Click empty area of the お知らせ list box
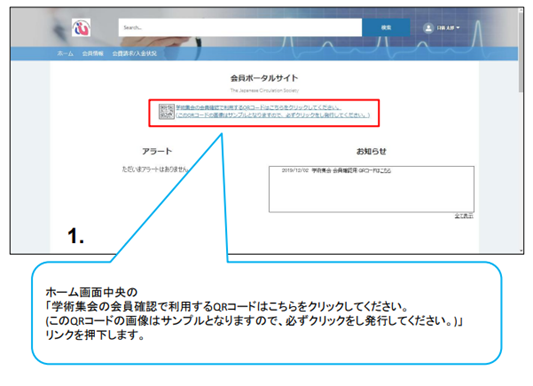The width and height of the screenshot is (533, 386). point(371,194)
